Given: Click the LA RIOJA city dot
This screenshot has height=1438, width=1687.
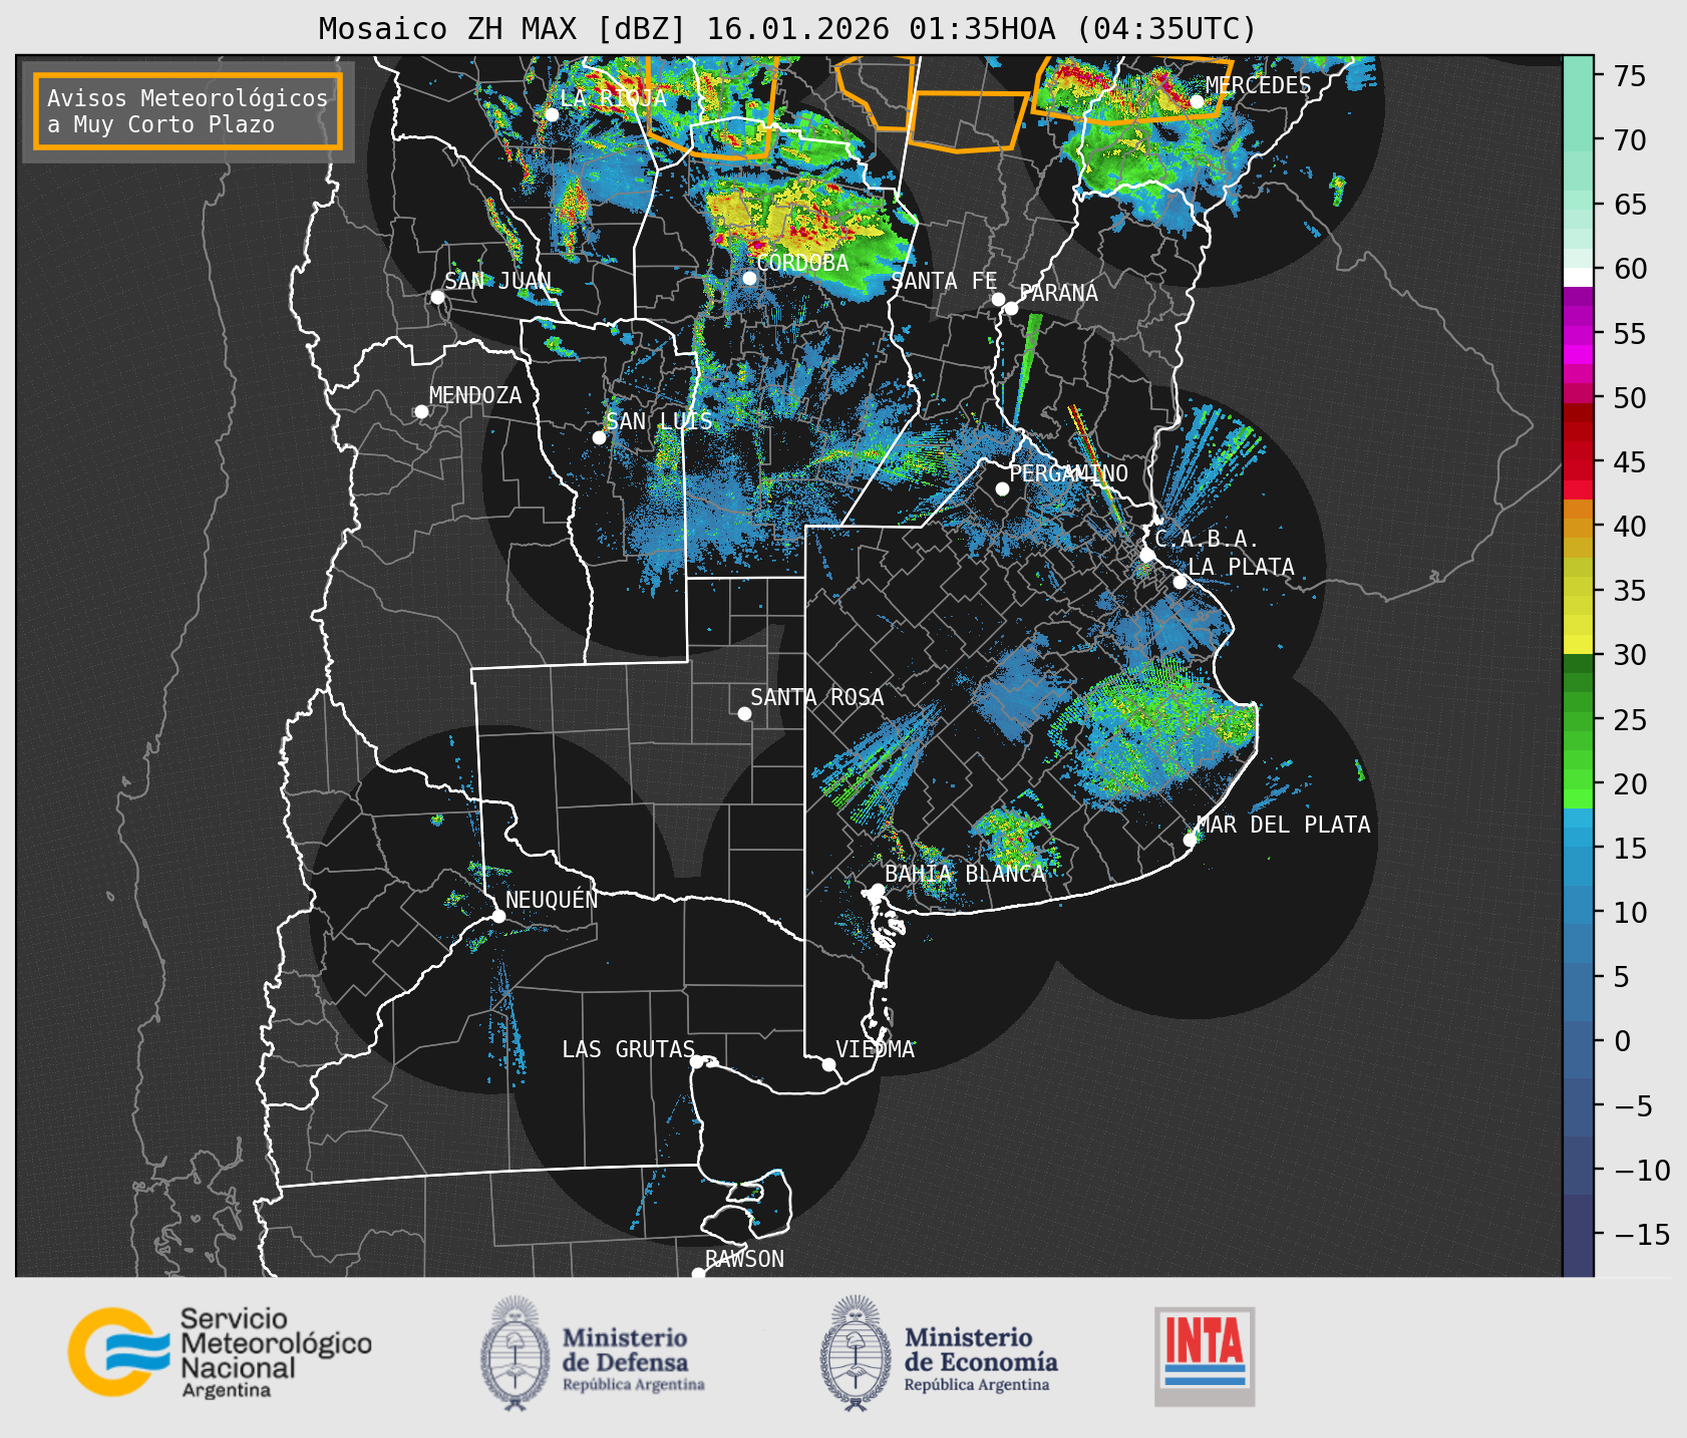Looking at the screenshot, I should pos(551,114).
